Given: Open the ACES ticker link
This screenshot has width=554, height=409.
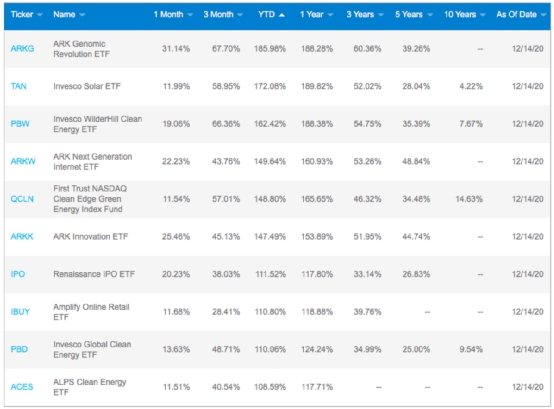Looking at the screenshot, I should [x=22, y=387].
